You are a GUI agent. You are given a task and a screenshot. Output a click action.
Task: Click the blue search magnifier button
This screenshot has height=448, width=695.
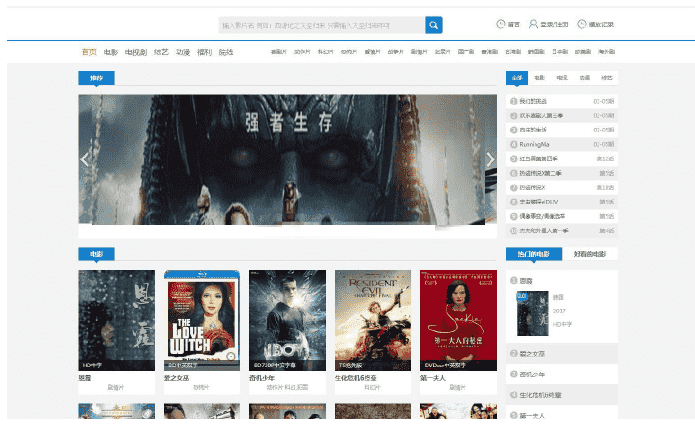point(433,25)
